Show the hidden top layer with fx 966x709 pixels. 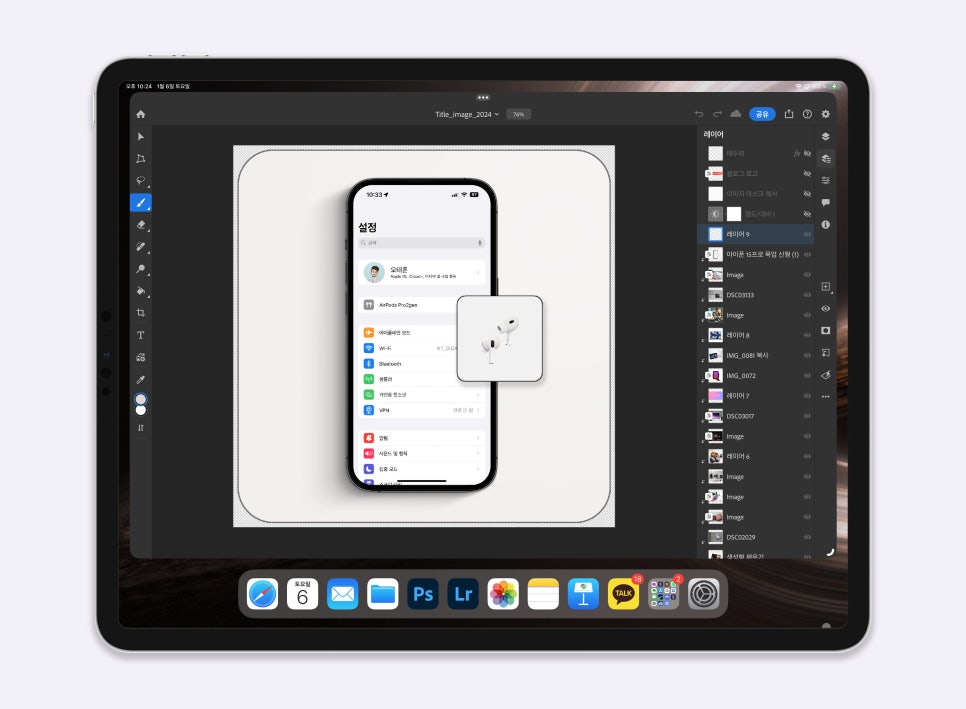(807, 153)
